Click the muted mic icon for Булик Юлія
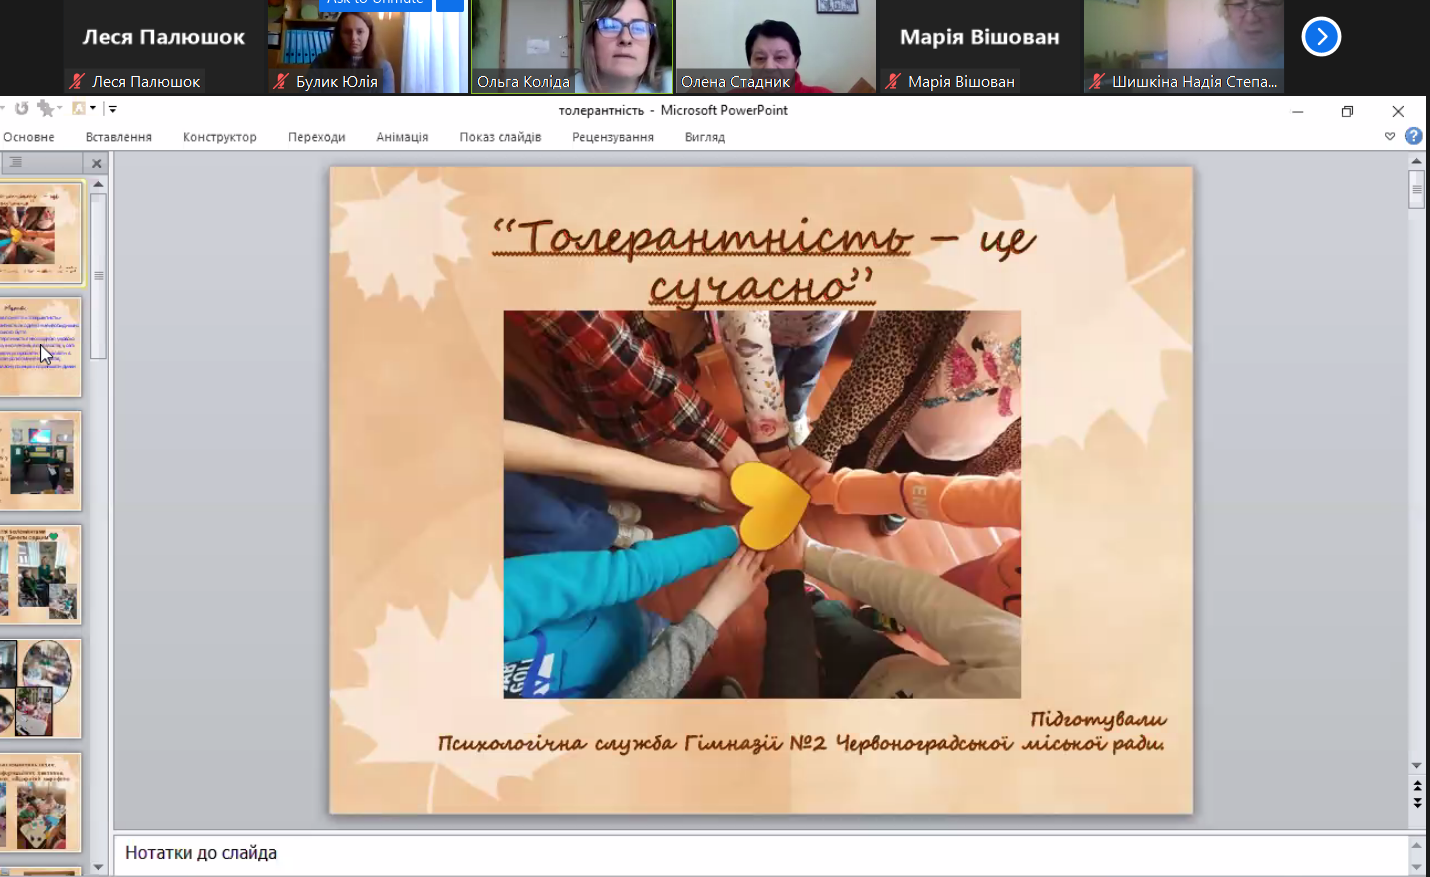Image resolution: width=1430 pixels, height=877 pixels. coord(281,82)
